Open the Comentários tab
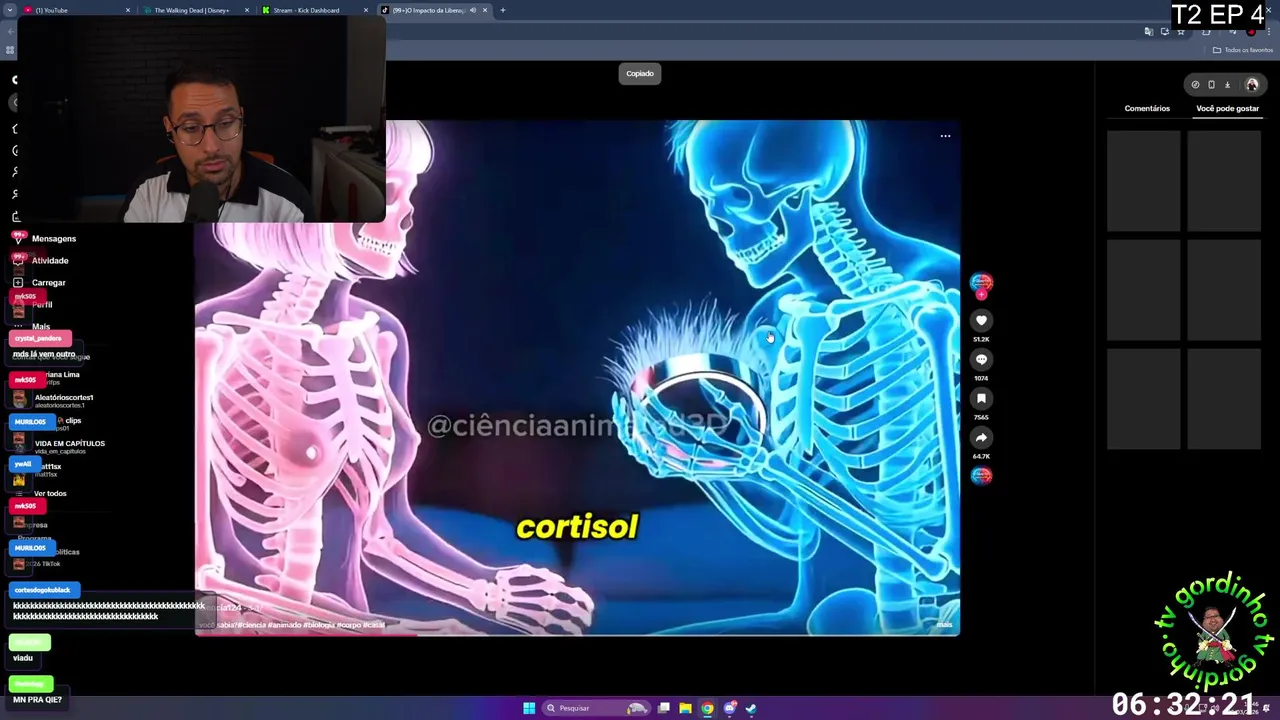The width and height of the screenshot is (1280, 720). [1147, 108]
